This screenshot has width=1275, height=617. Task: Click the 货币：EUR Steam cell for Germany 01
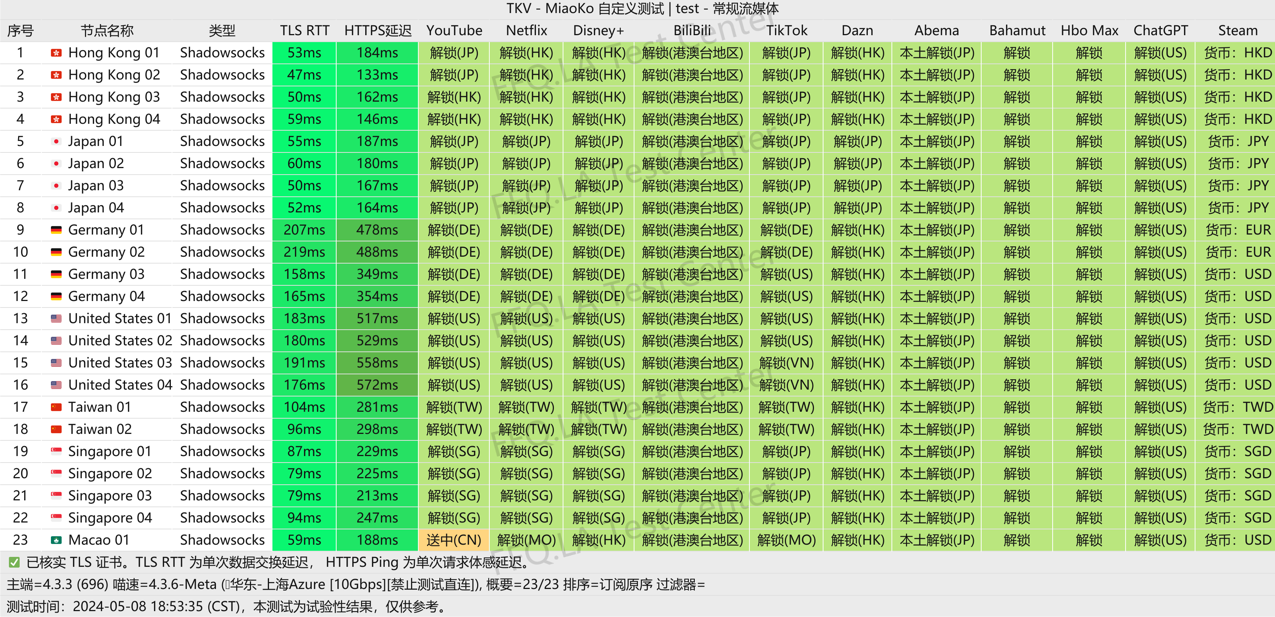coord(1238,230)
